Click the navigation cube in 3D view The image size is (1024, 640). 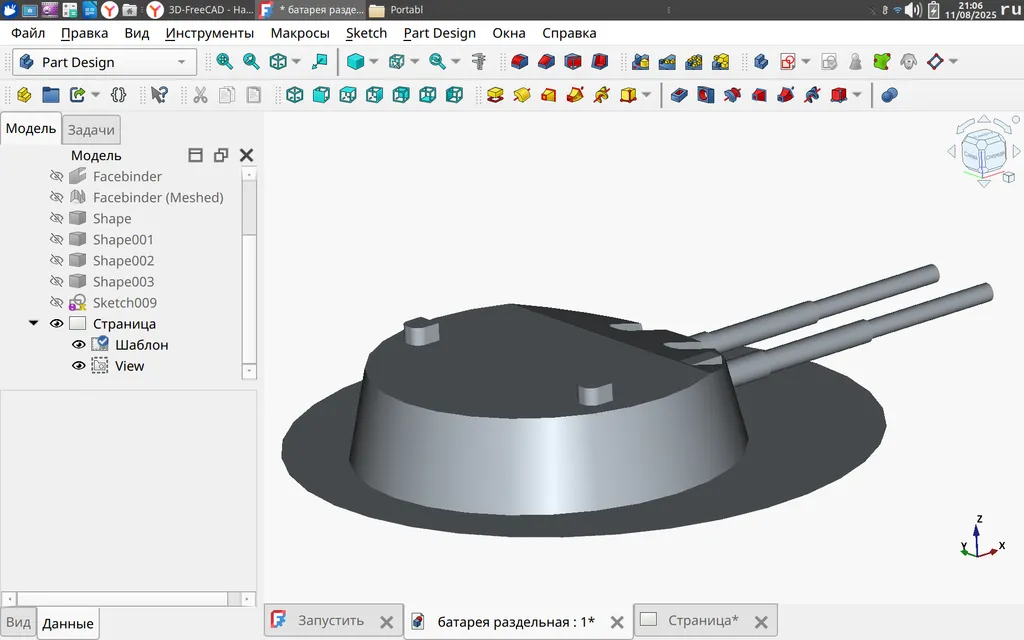(983, 152)
